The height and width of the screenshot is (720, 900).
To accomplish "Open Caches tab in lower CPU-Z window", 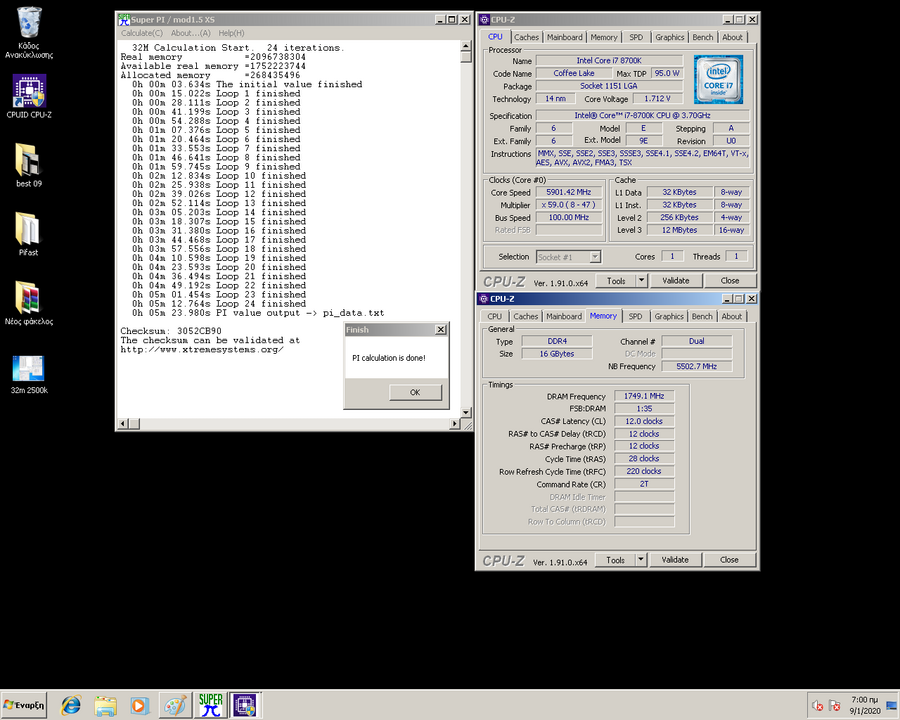I will pos(526,316).
